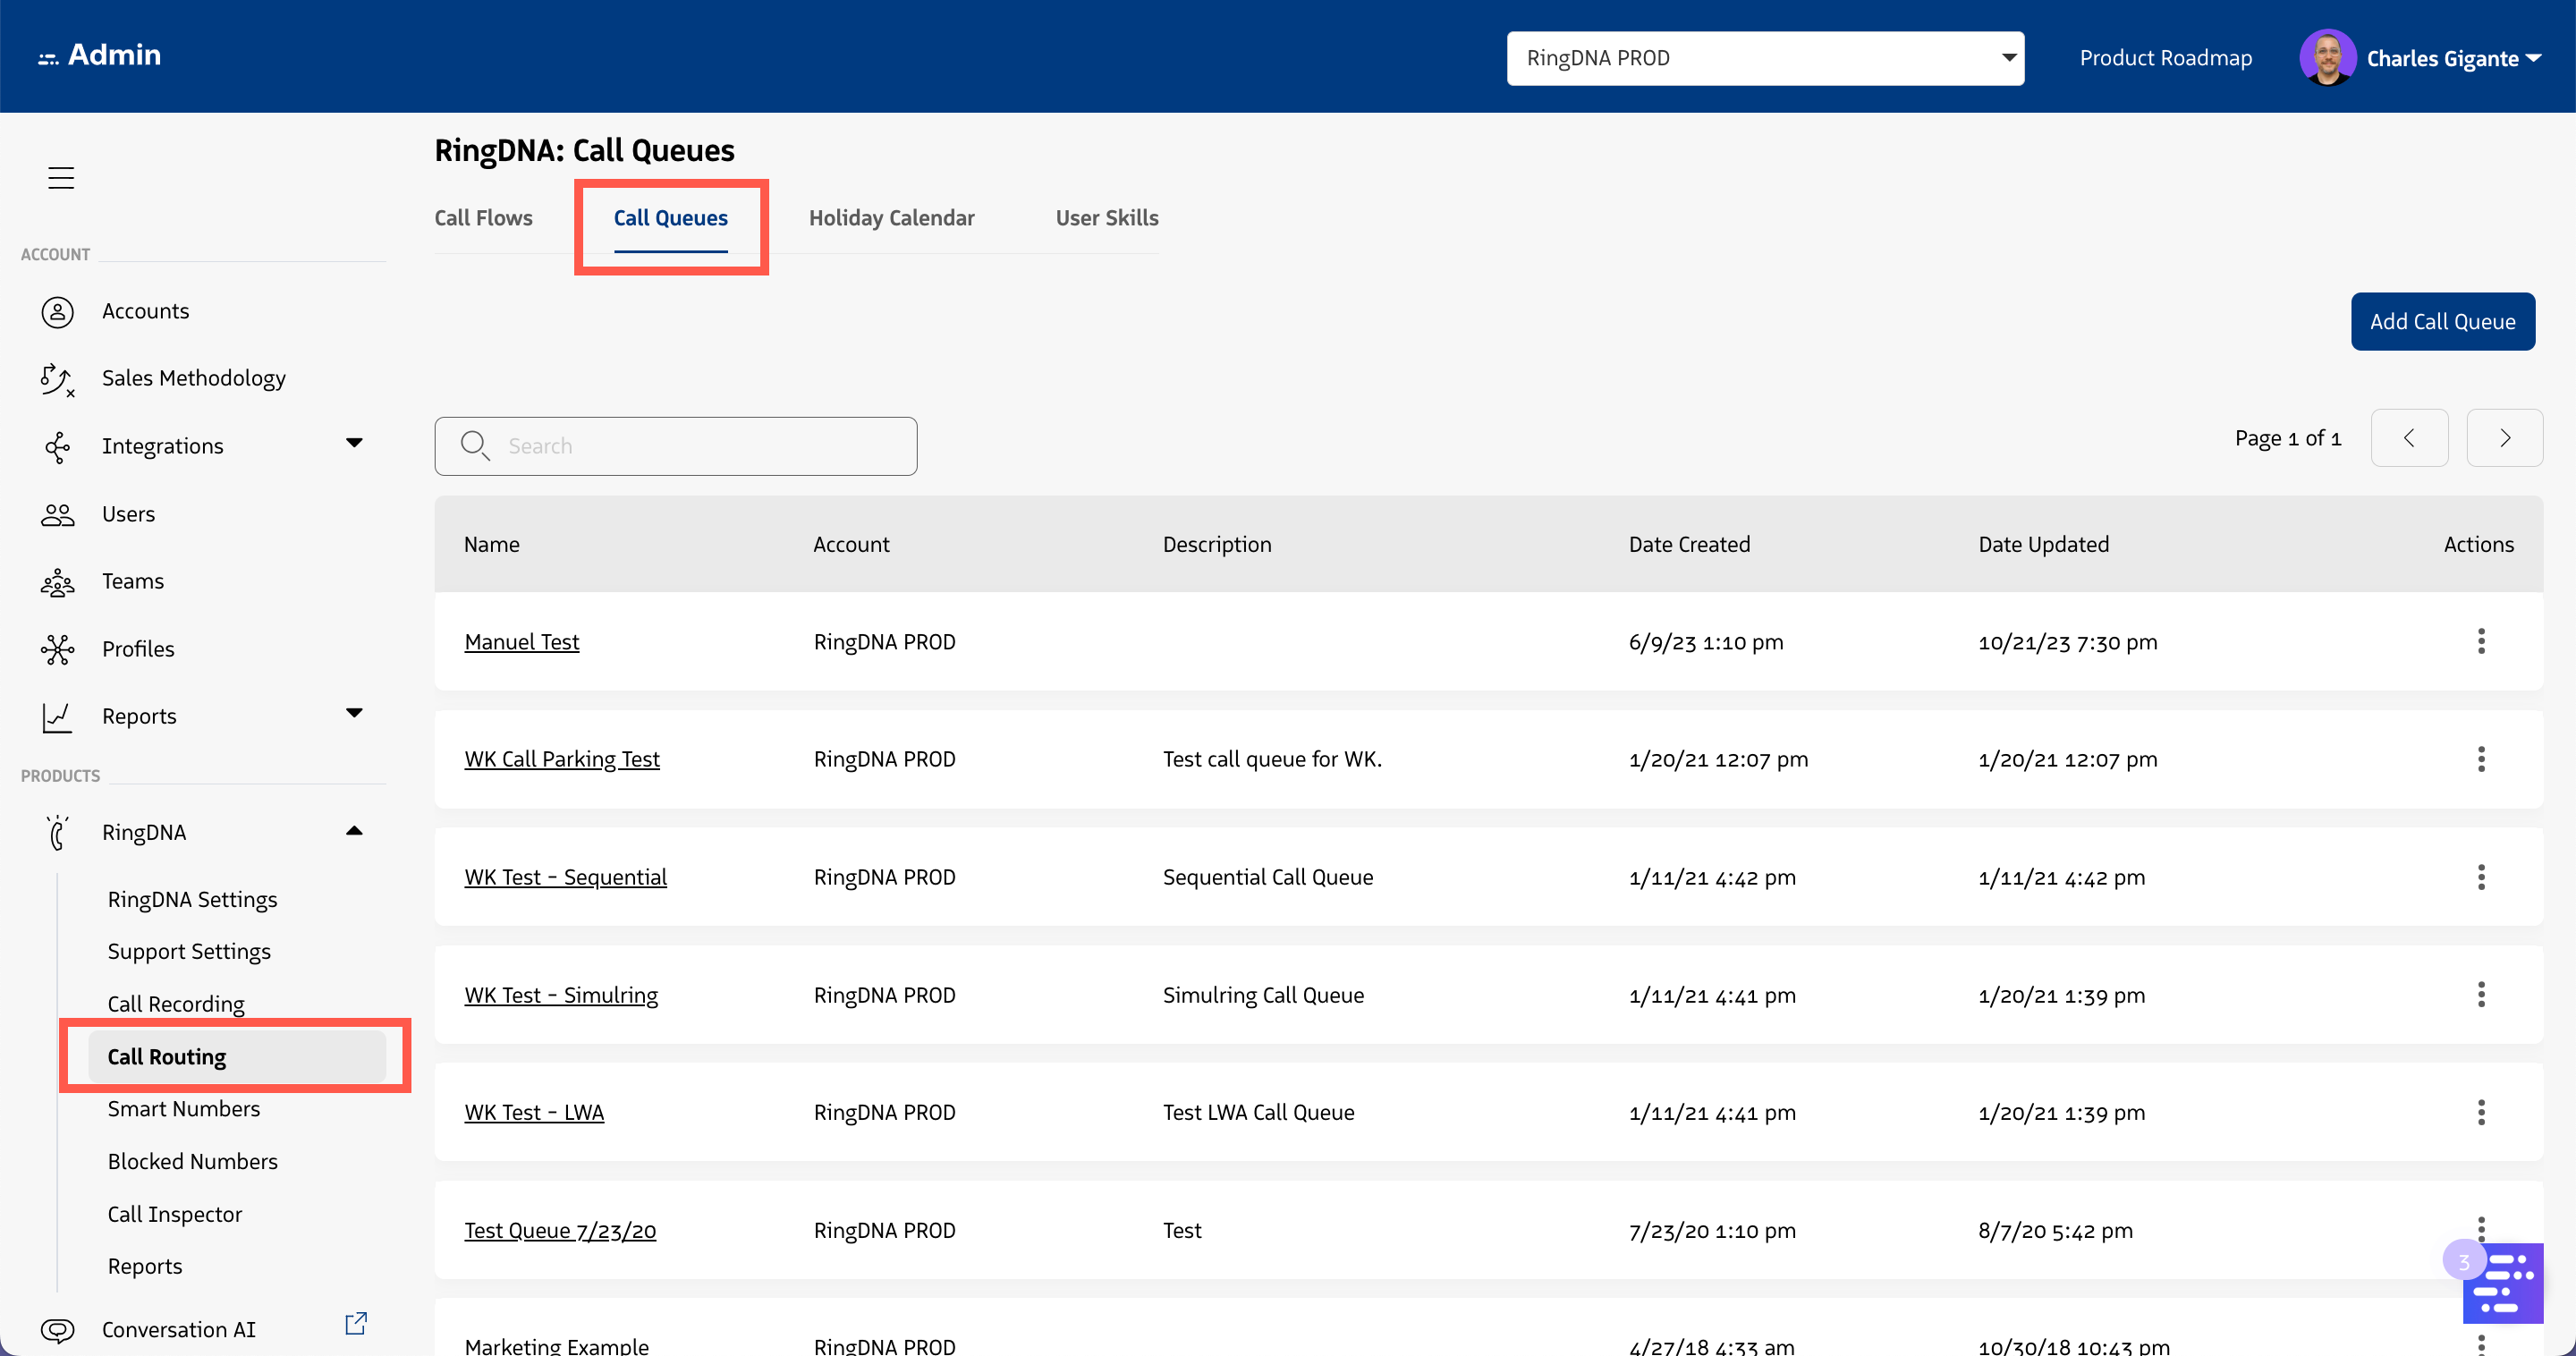Switch to the Holiday Calendar tab
2576x1356 pixels.
tap(891, 218)
